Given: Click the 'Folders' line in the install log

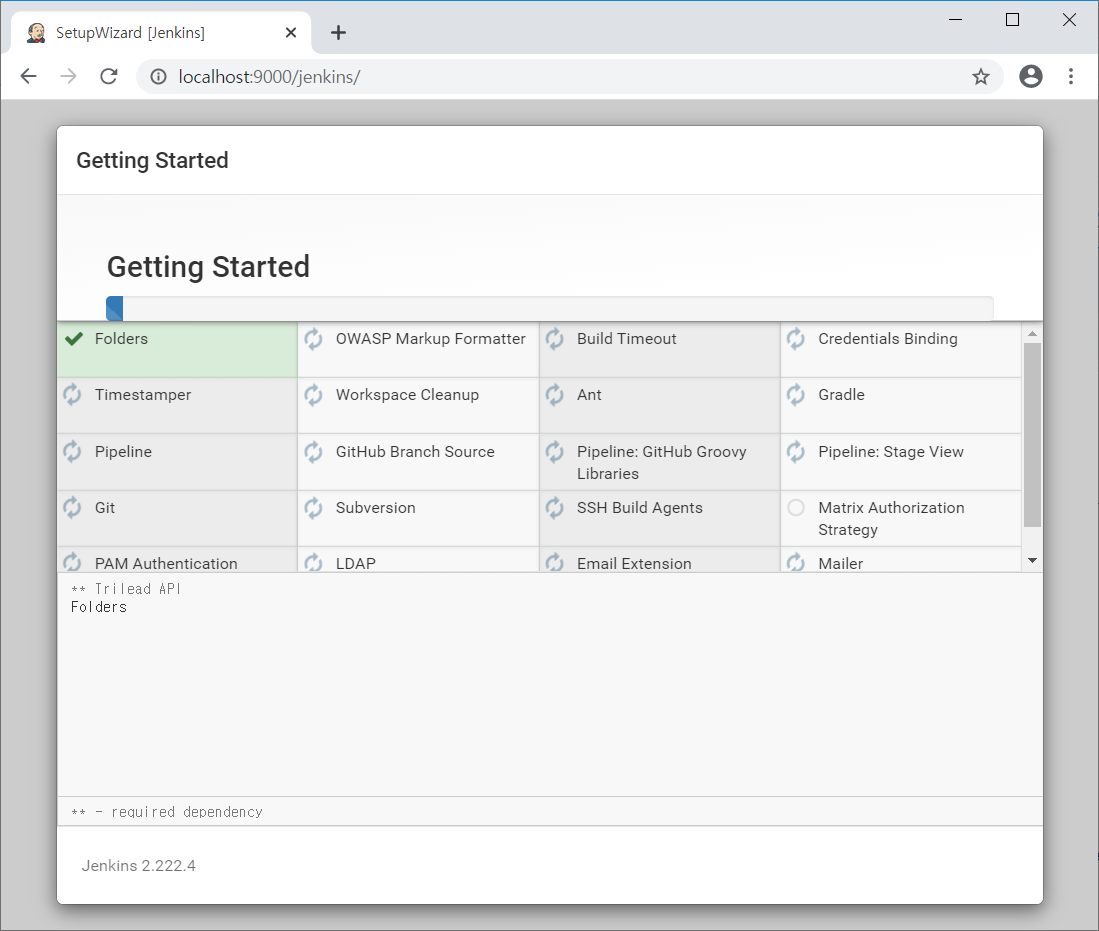Looking at the screenshot, I should (x=99, y=607).
